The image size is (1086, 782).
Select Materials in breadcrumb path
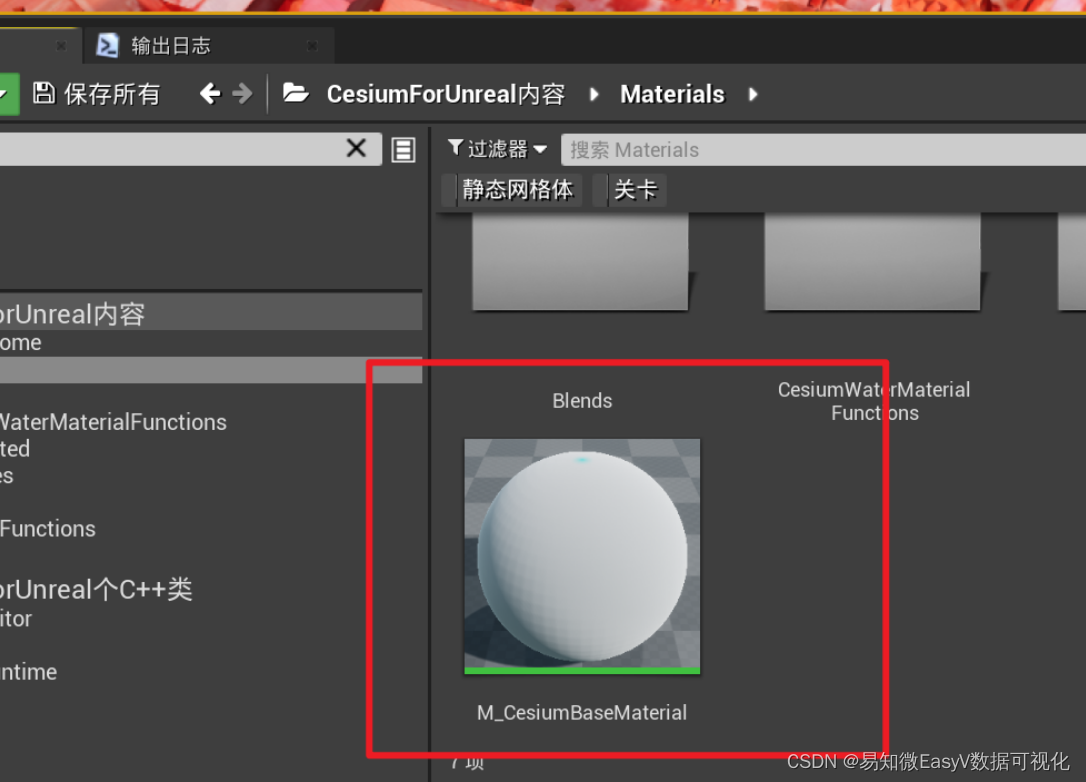point(672,94)
